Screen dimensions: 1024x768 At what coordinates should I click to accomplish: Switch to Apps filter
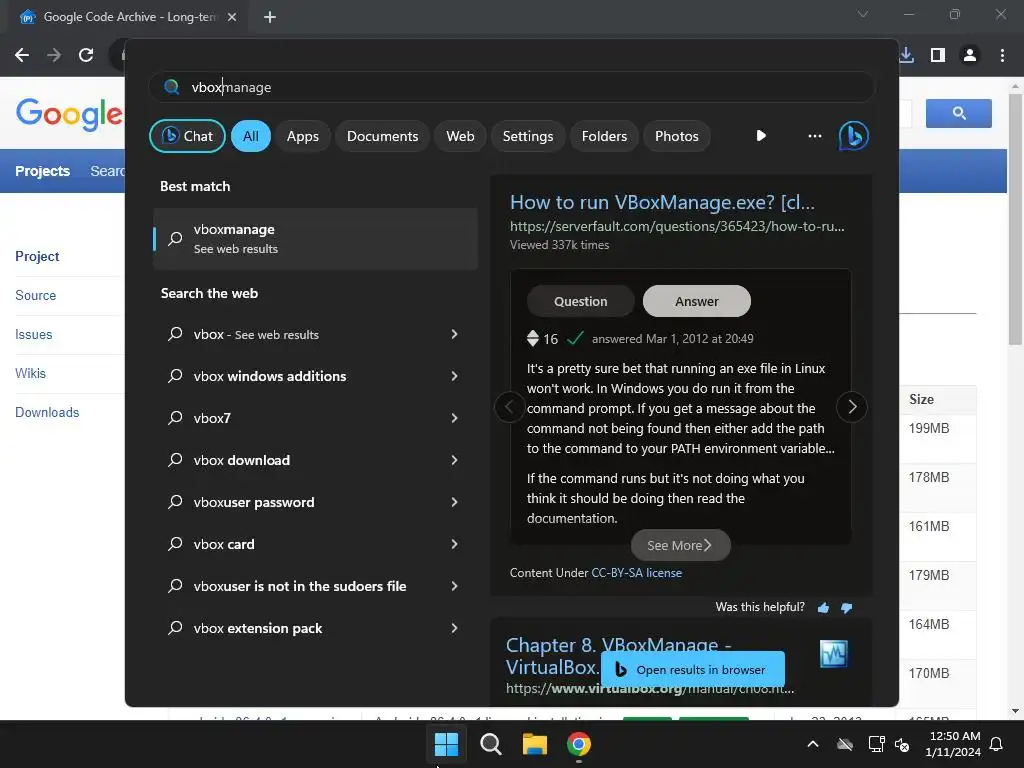pos(302,136)
